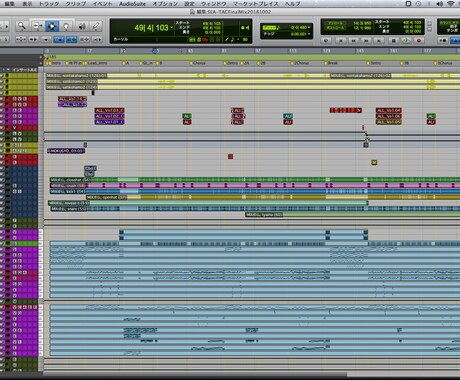Click the green Play transport button
The width and height of the screenshot is (460, 380).
[406, 40]
